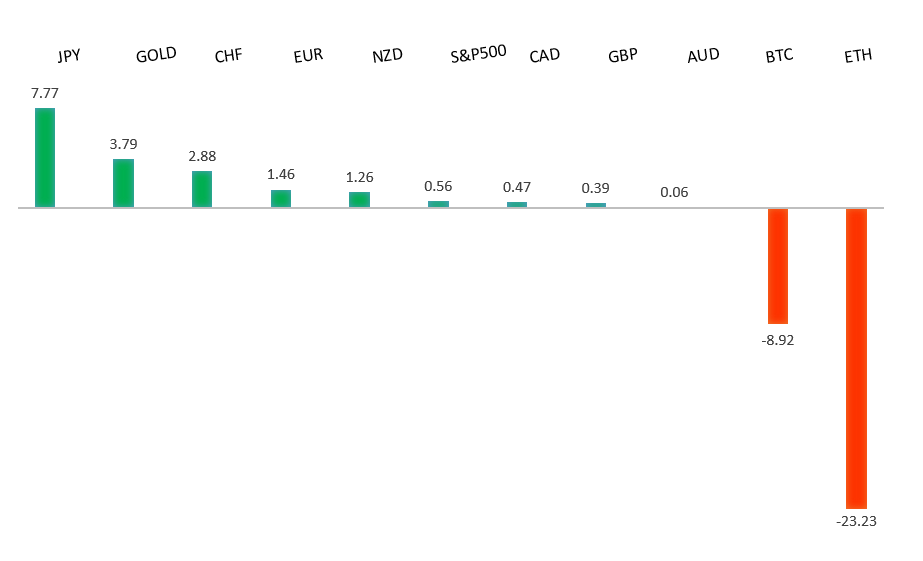Click the S&P500 category label

click(478, 53)
